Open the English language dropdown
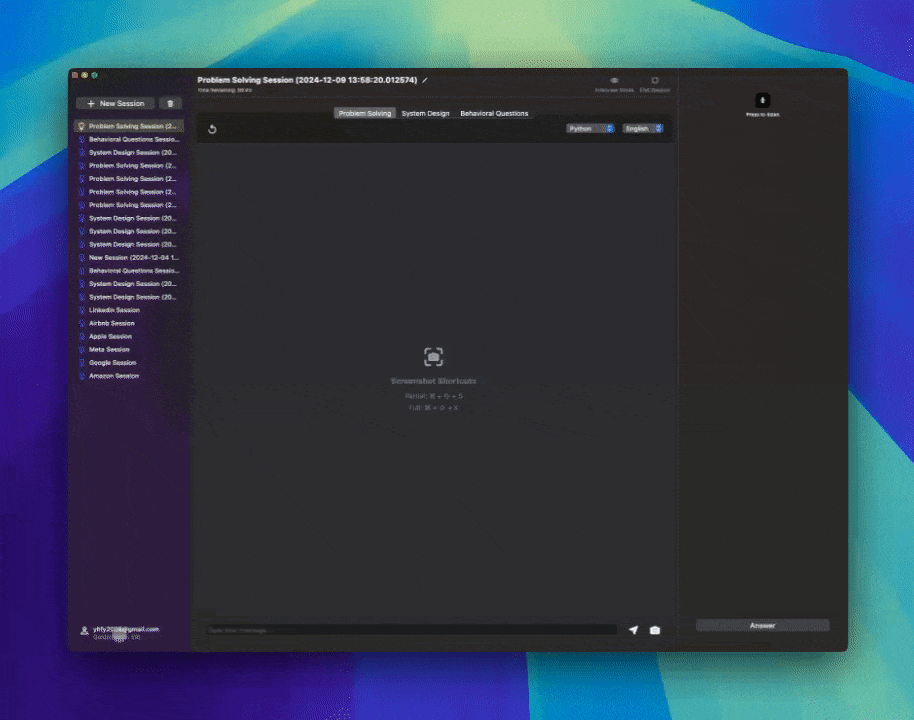The image size is (914, 720). [643, 128]
